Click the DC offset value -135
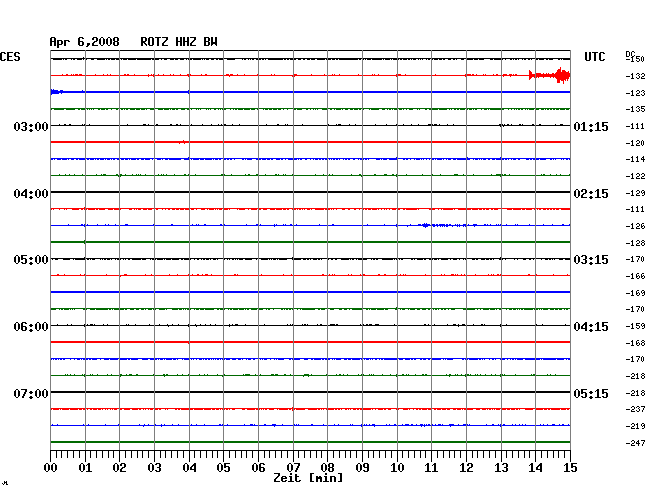650x494 pixels. 635,109
